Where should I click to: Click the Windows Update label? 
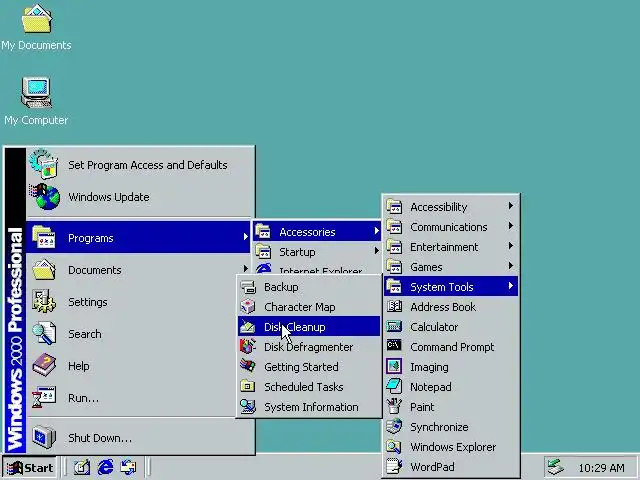click(109, 197)
